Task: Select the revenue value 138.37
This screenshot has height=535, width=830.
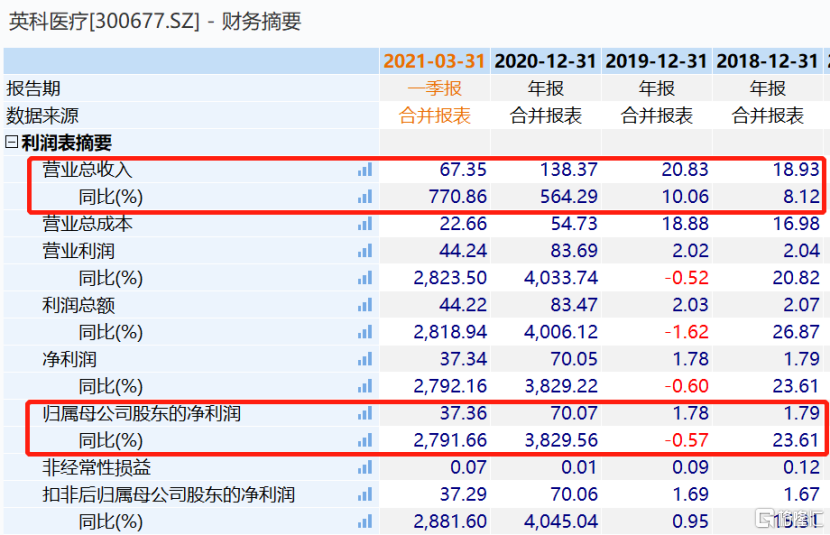Action: click(569, 170)
